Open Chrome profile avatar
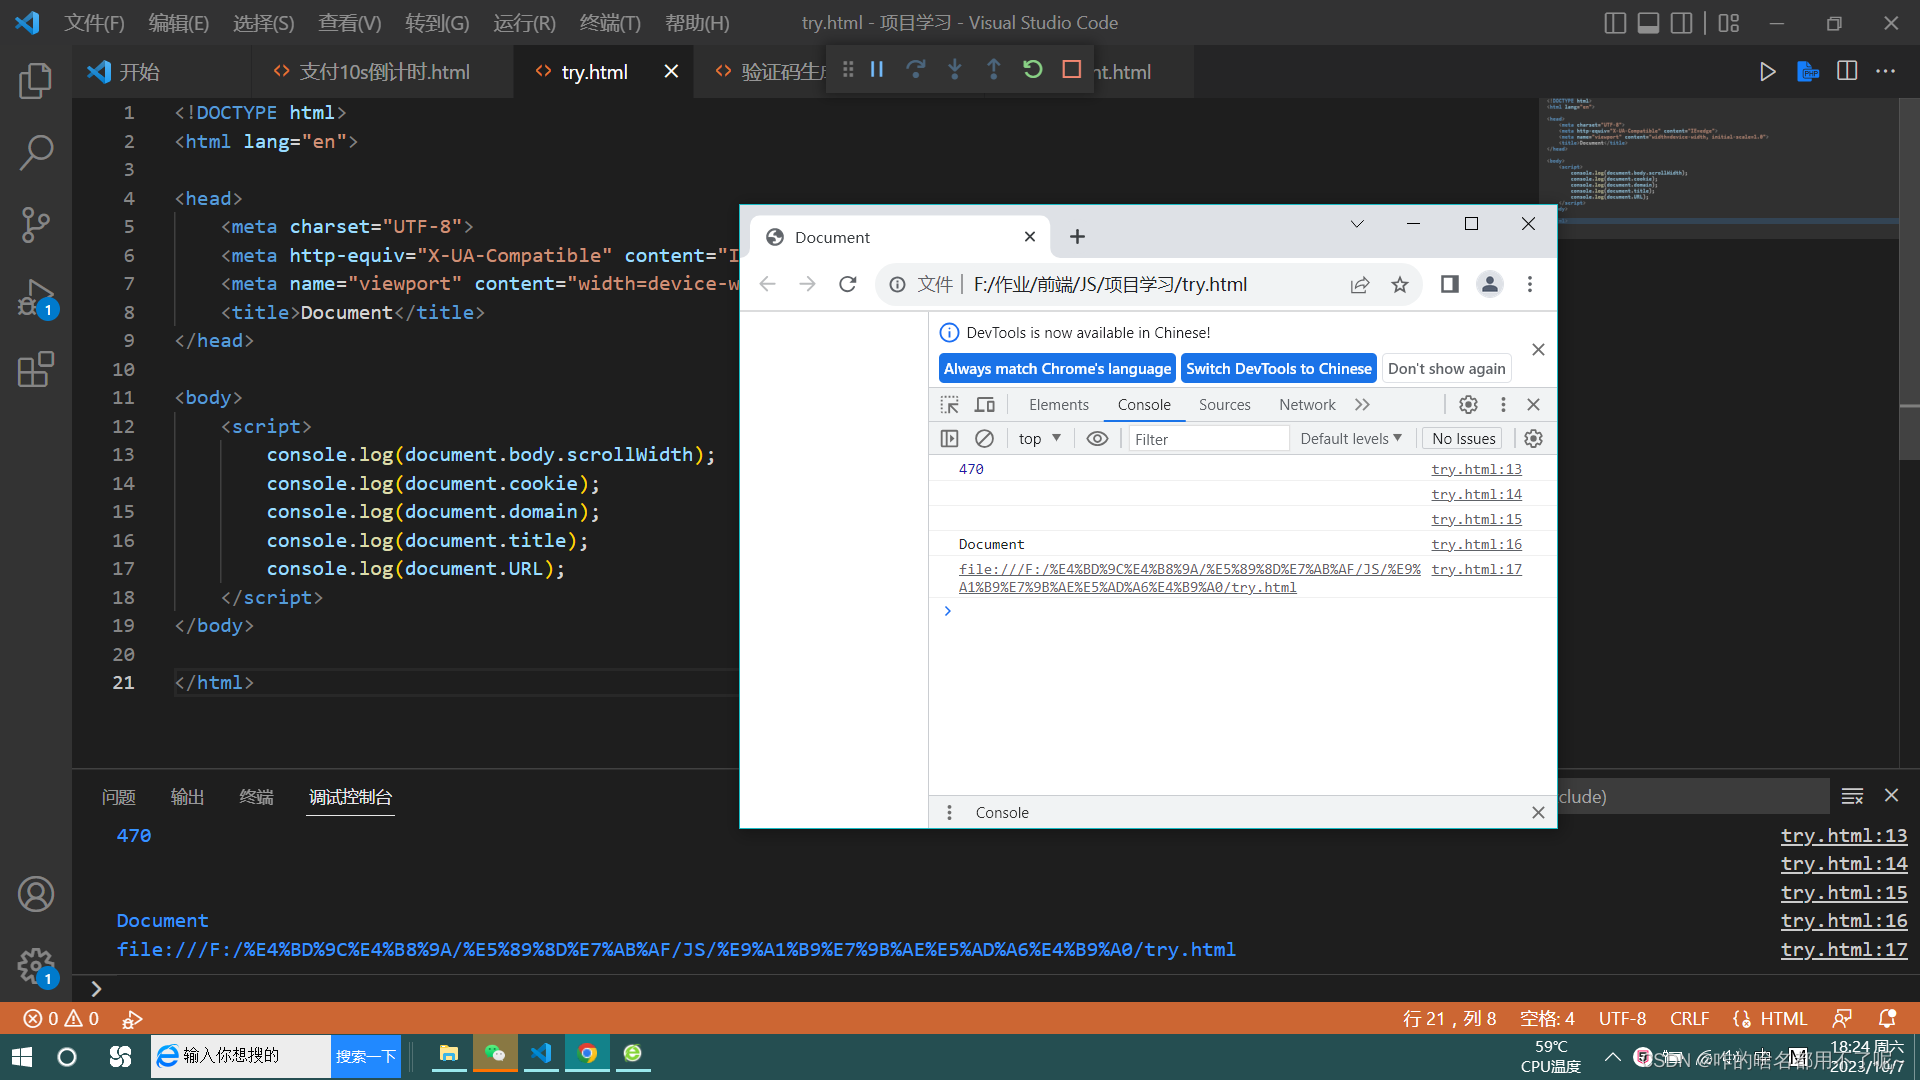 (1490, 284)
